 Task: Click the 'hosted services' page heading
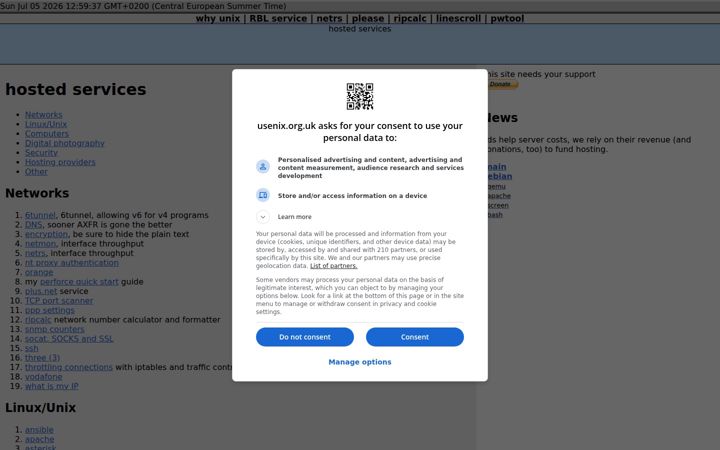click(x=76, y=90)
